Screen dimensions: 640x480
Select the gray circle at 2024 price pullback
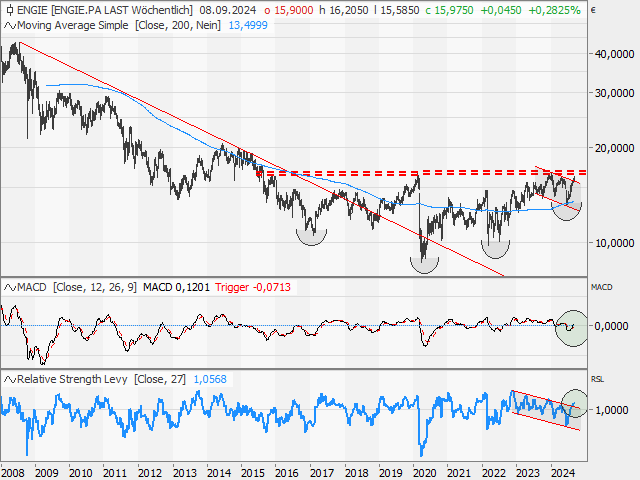pos(567,211)
